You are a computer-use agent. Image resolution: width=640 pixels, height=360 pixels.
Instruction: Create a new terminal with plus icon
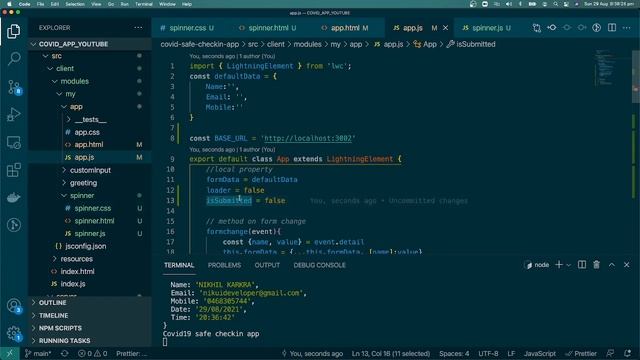coord(559,265)
